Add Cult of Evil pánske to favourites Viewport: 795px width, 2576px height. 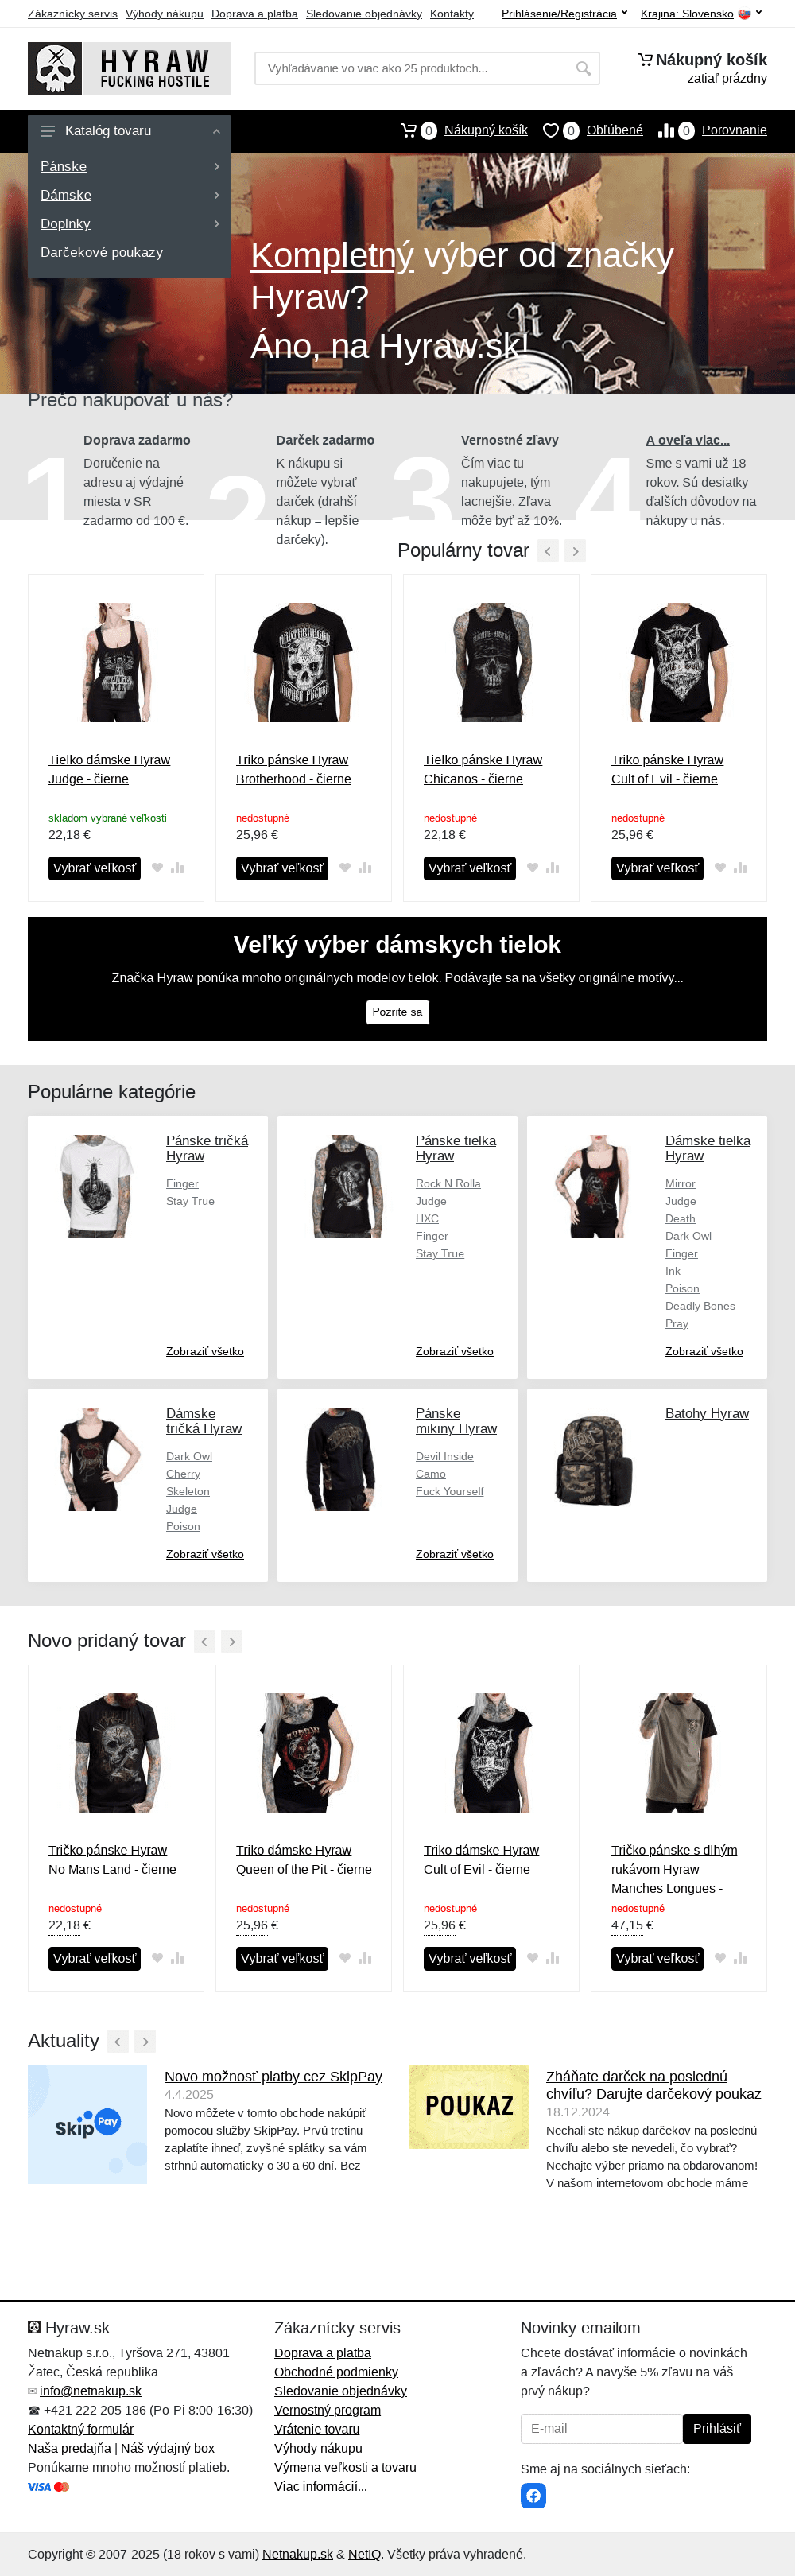pyautogui.click(x=720, y=868)
